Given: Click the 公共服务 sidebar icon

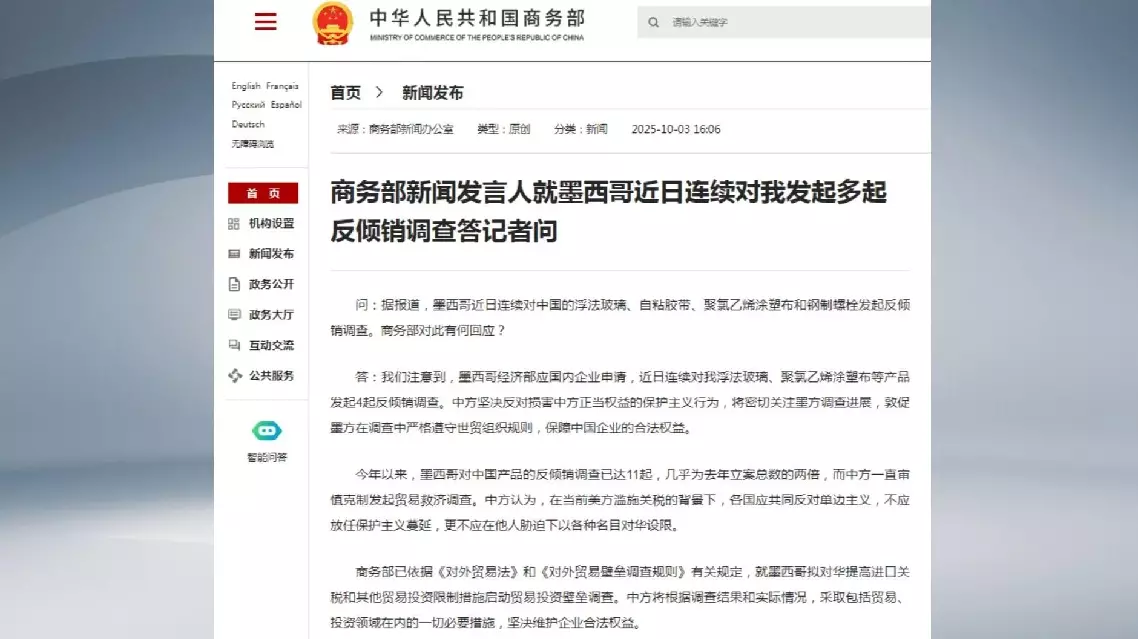Looking at the screenshot, I should click(x=234, y=376).
